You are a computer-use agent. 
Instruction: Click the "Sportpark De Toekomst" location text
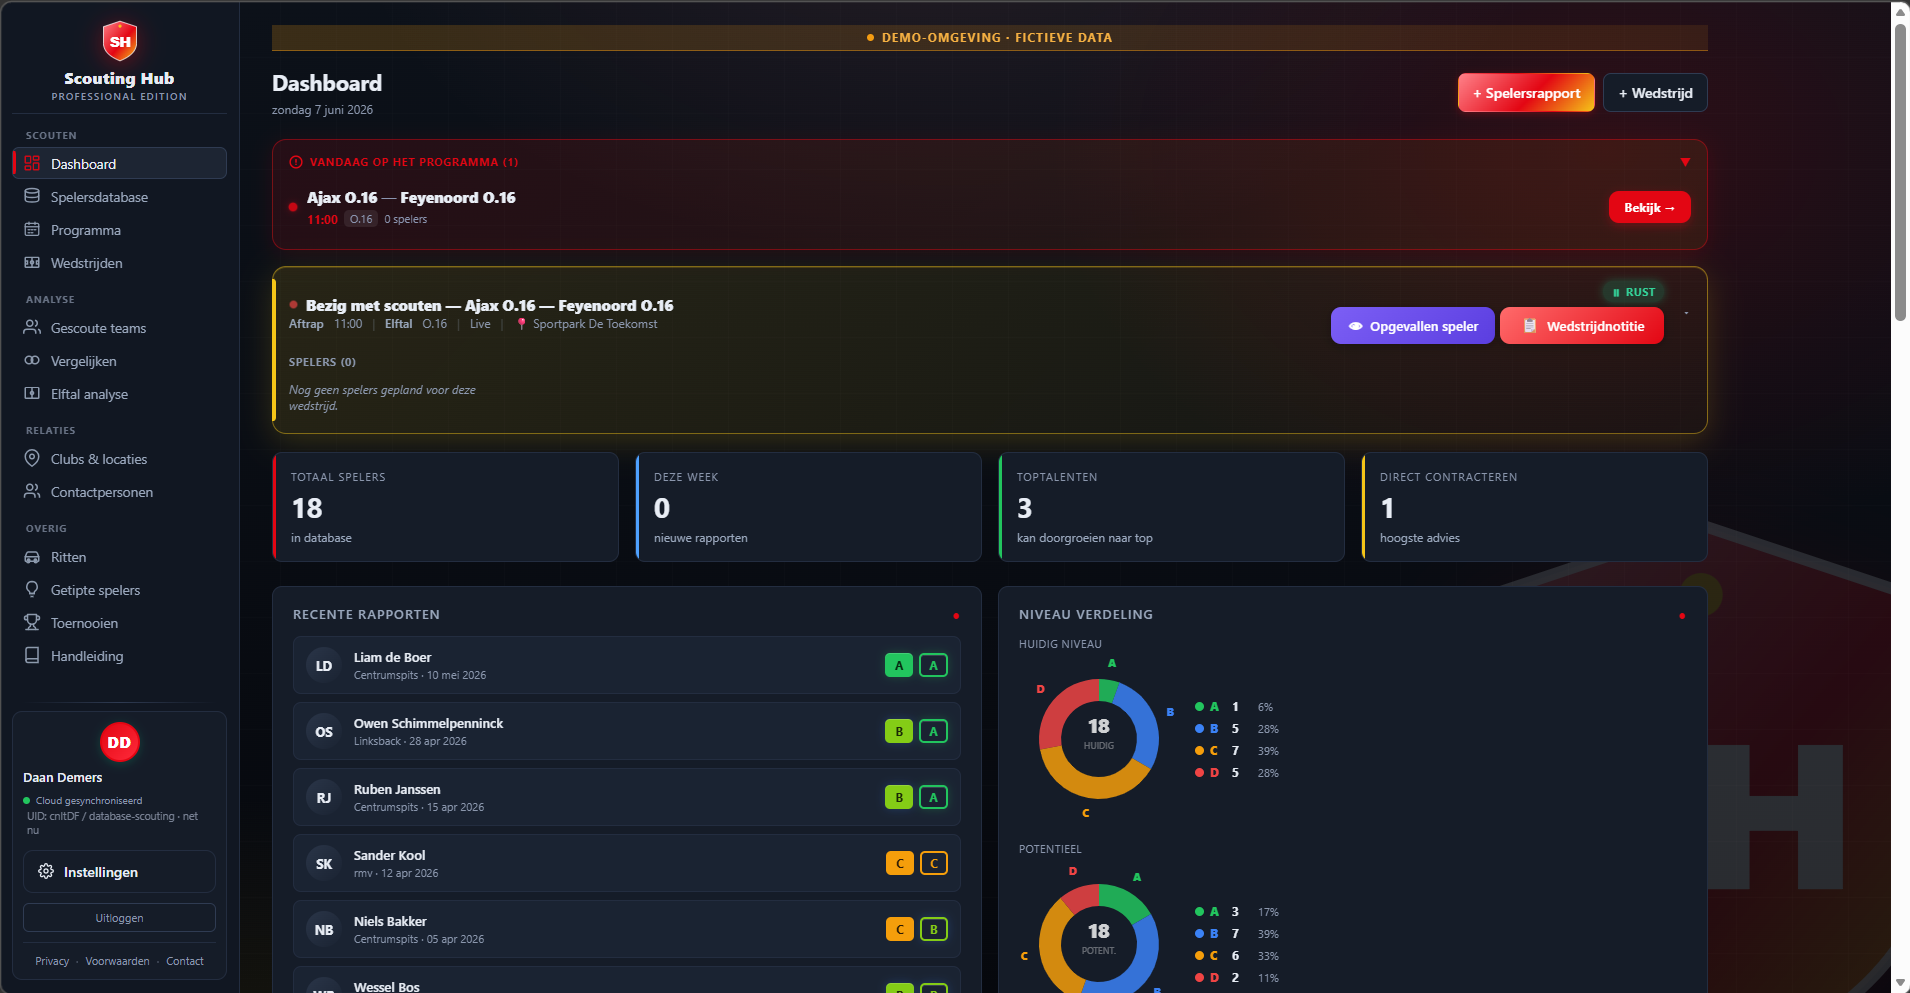(595, 324)
